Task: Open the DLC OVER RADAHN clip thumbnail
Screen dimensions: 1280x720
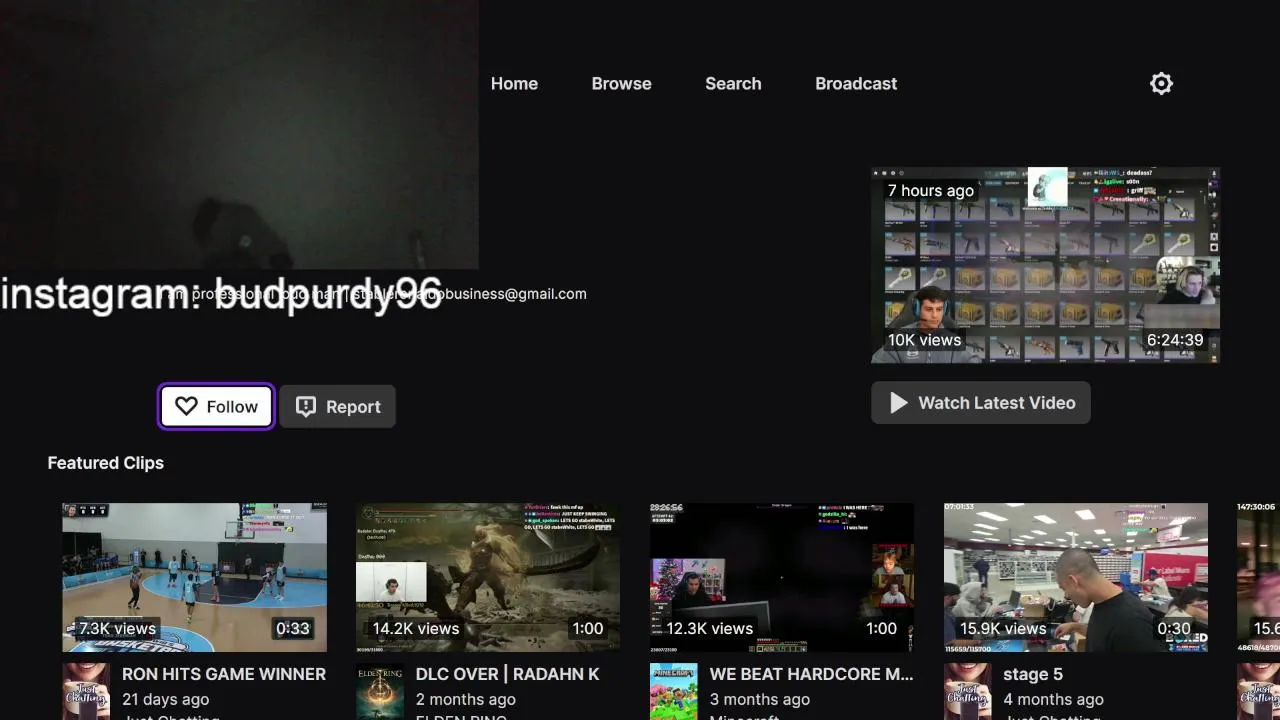Action: (488, 577)
